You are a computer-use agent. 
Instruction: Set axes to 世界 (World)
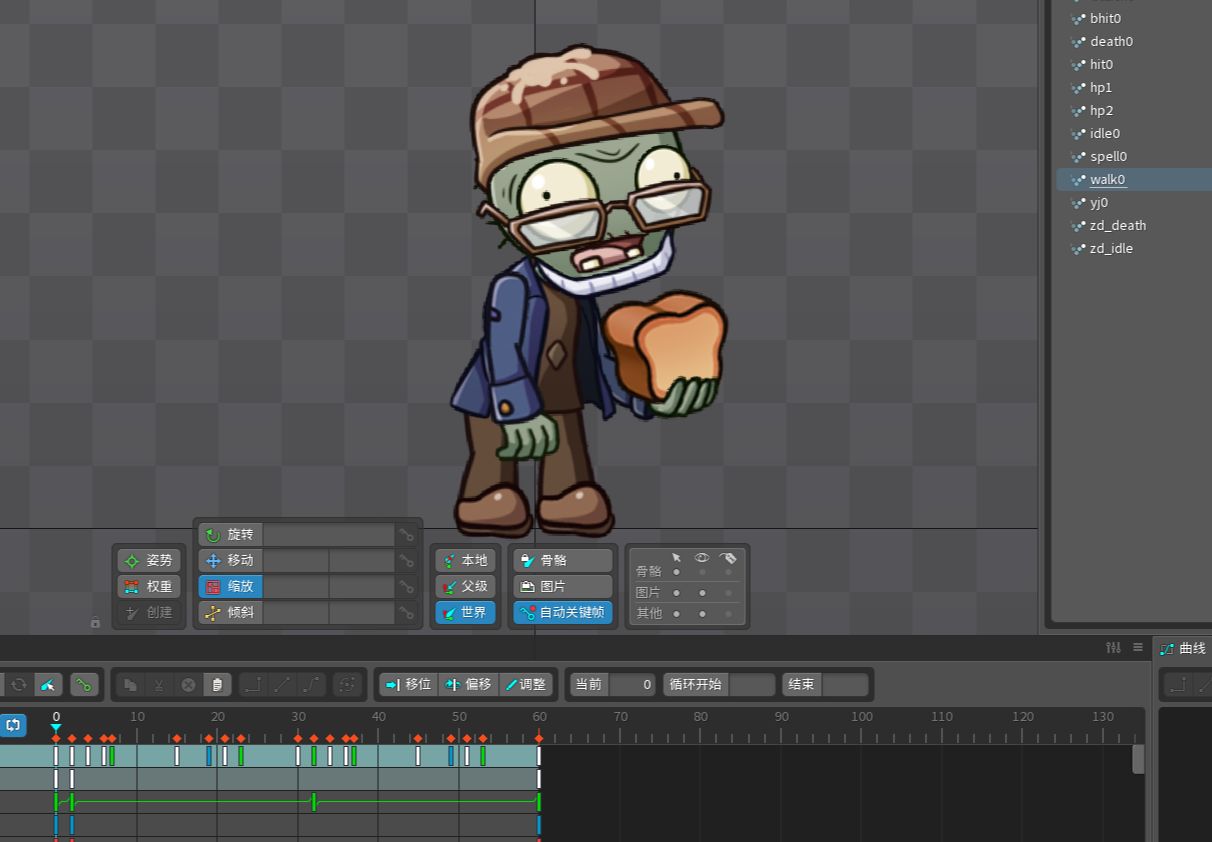(x=465, y=613)
